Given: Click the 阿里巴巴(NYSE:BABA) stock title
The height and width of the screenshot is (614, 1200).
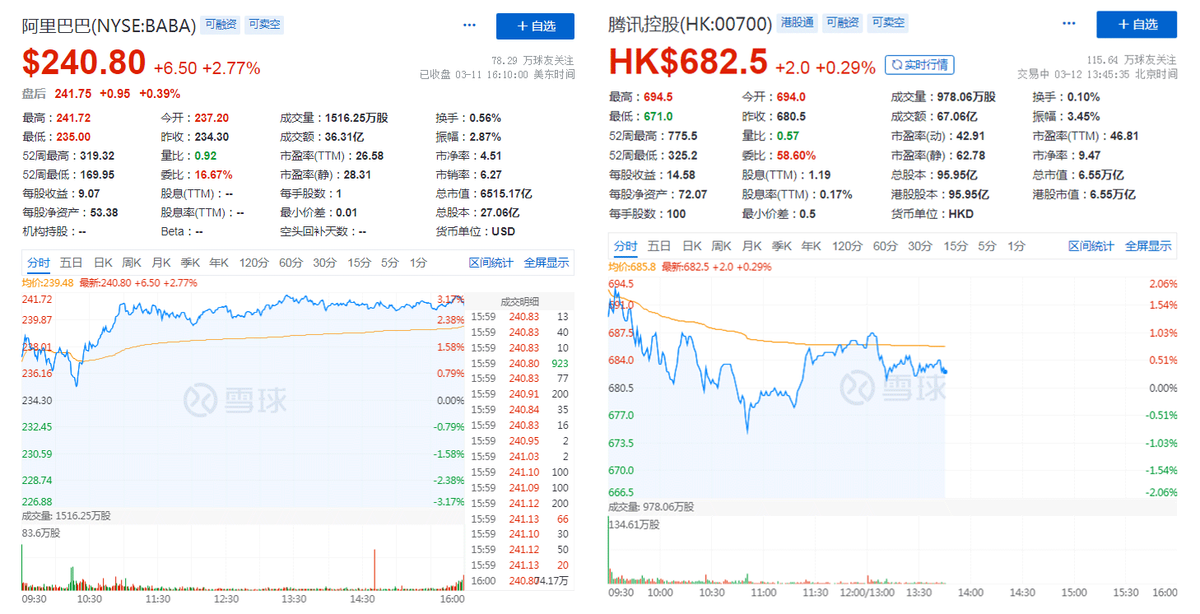Looking at the screenshot, I should (109, 24).
